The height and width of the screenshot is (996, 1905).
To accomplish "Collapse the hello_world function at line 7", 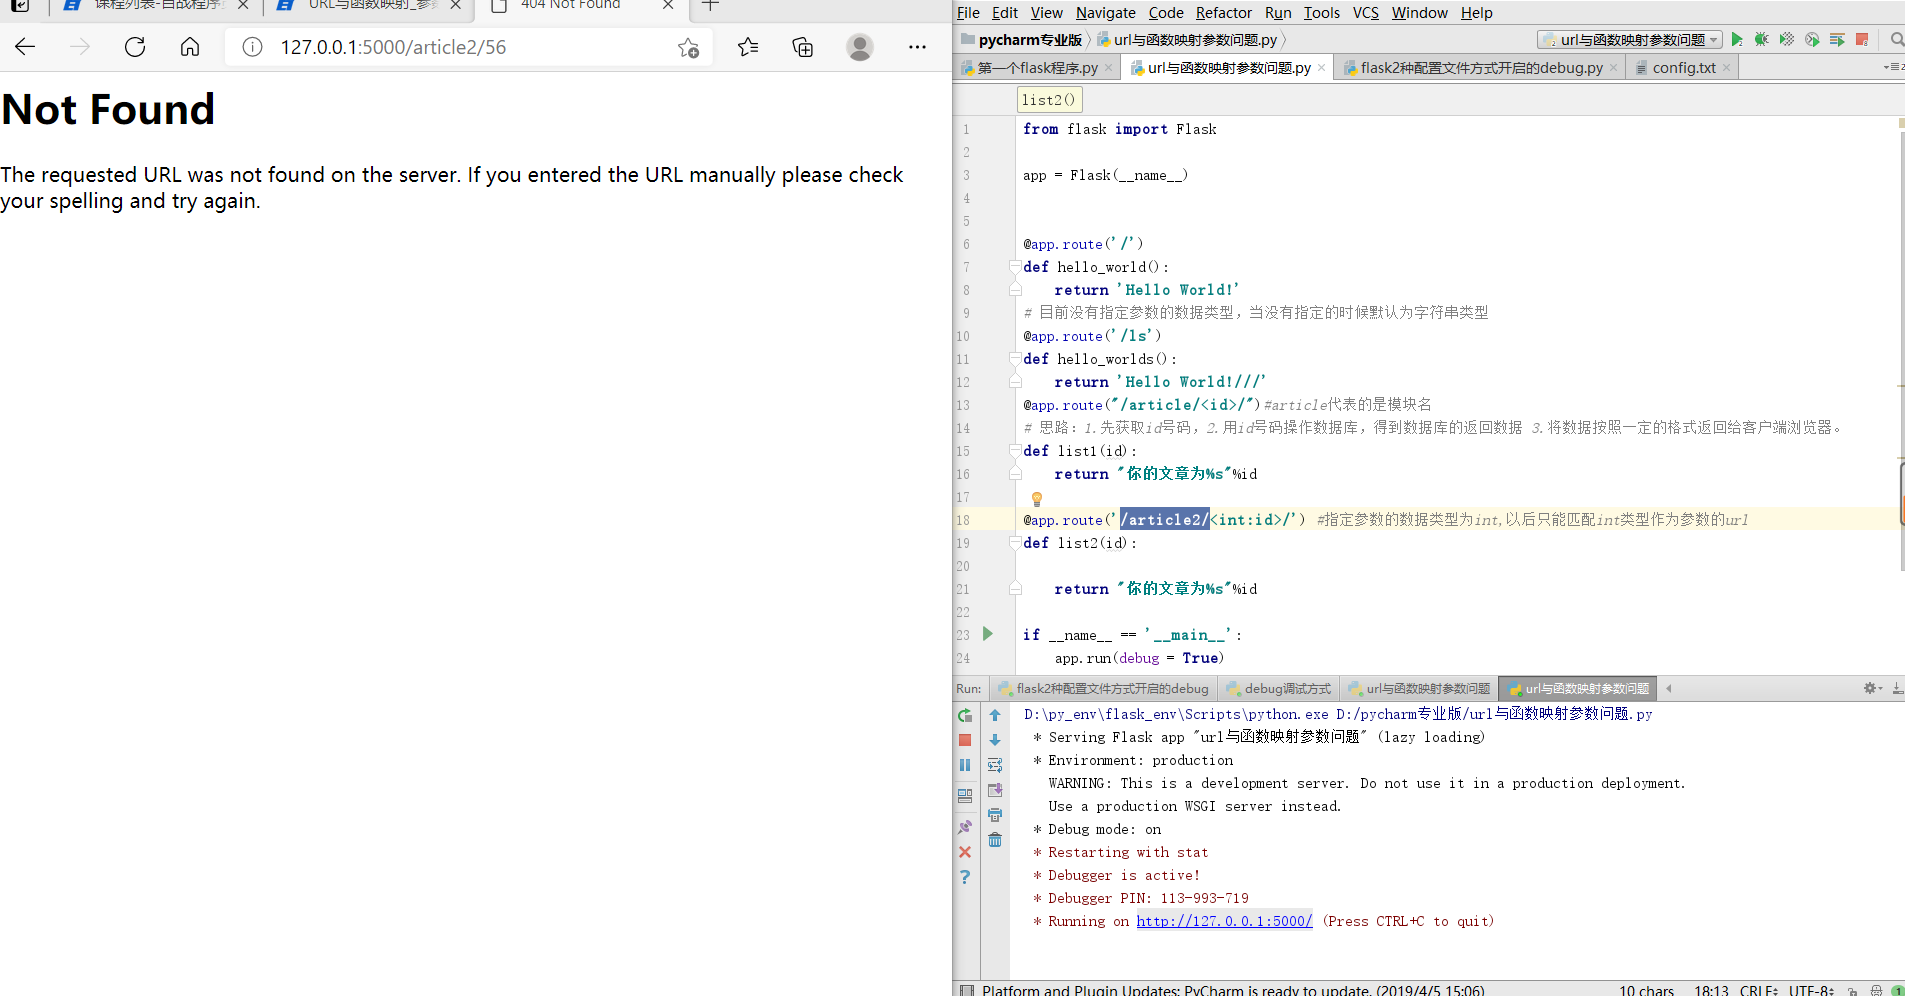I will pos(1015,267).
